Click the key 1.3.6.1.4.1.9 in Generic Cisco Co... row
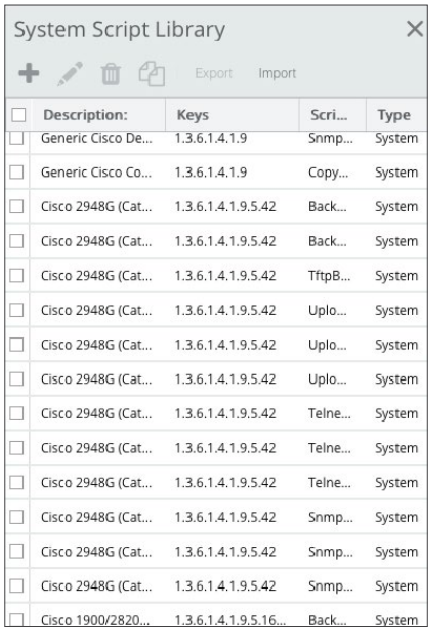The height and width of the screenshot is (631, 432). pos(211,172)
